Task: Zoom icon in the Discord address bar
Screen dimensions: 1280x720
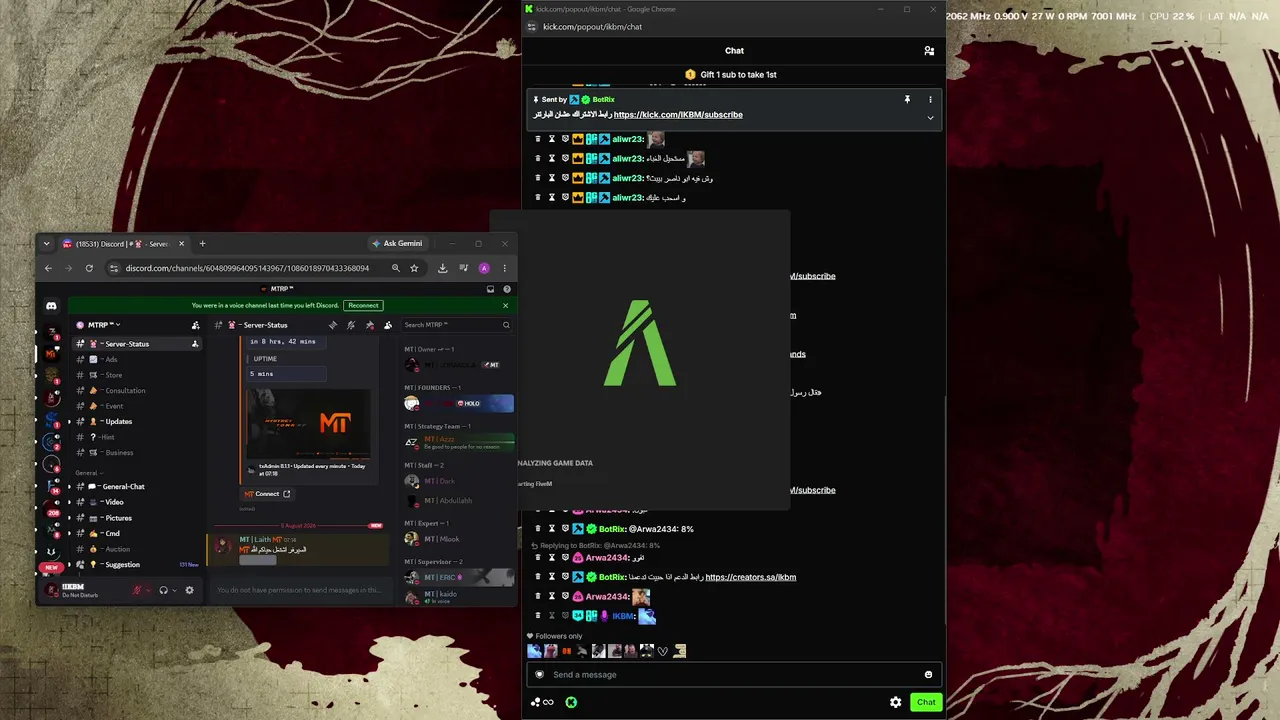Action: click(x=396, y=268)
